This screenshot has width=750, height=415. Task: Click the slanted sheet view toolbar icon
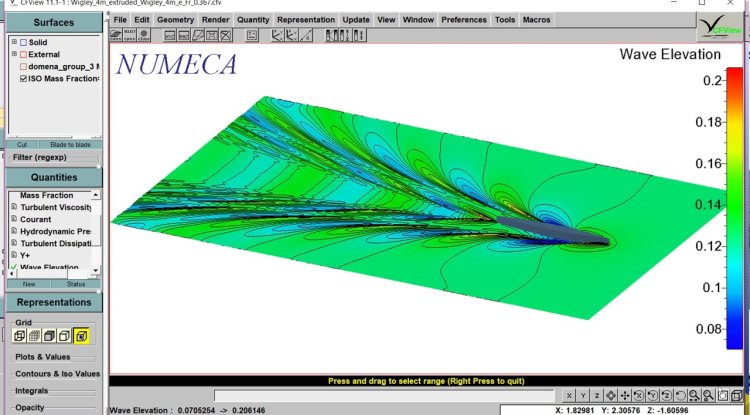point(198,35)
